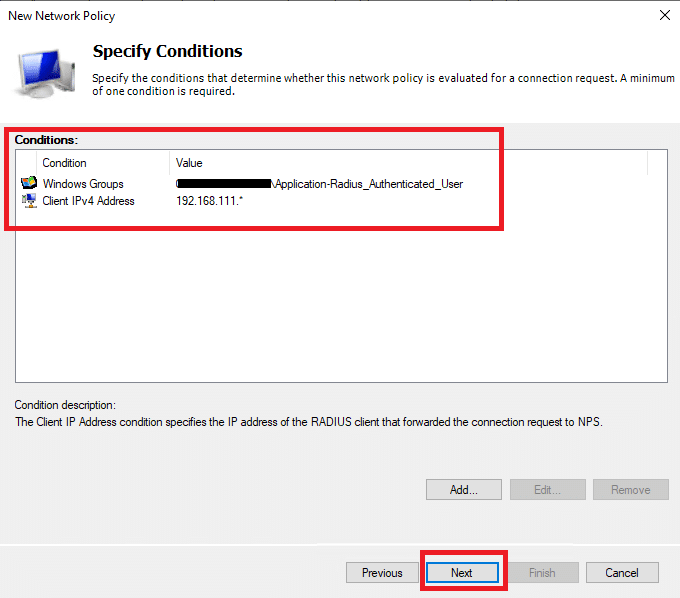The image size is (680, 598).
Task: Select the Client IPv4 Address row label
Action: pyautogui.click(x=88, y=201)
